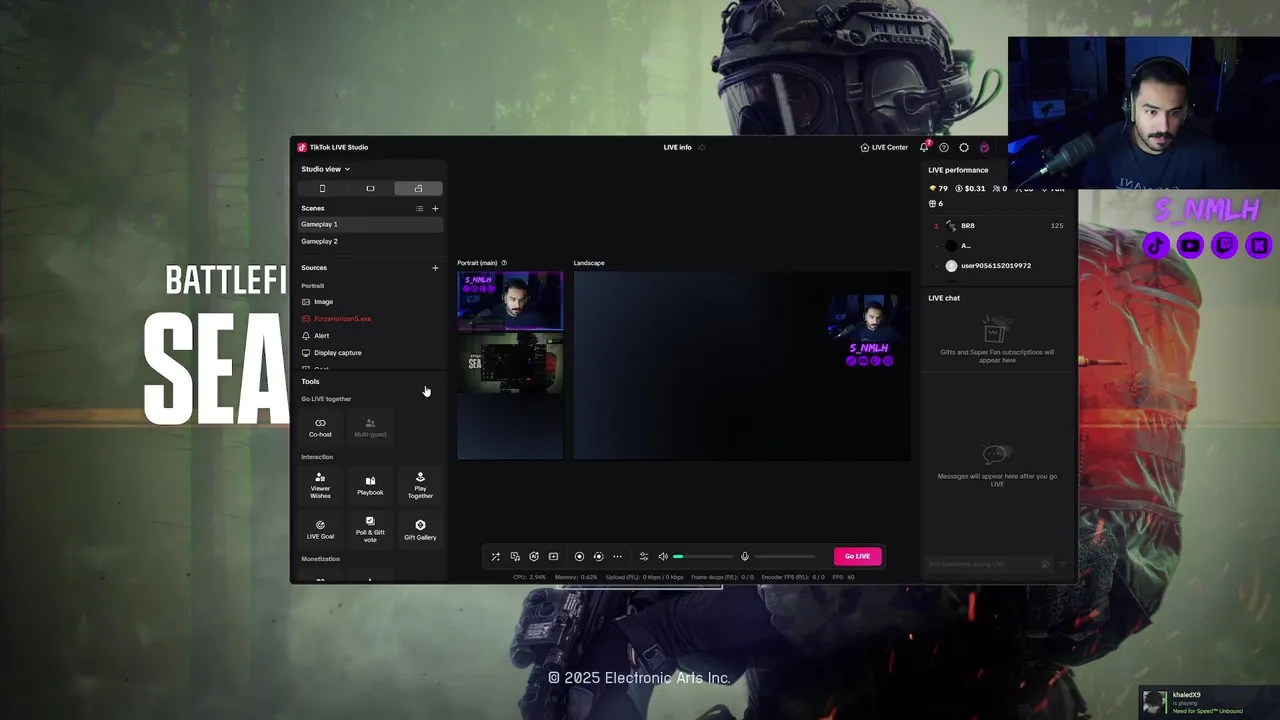The image size is (1280, 720).
Task: Select the webcam thumbnail in portrait preview
Action: tap(510, 300)
